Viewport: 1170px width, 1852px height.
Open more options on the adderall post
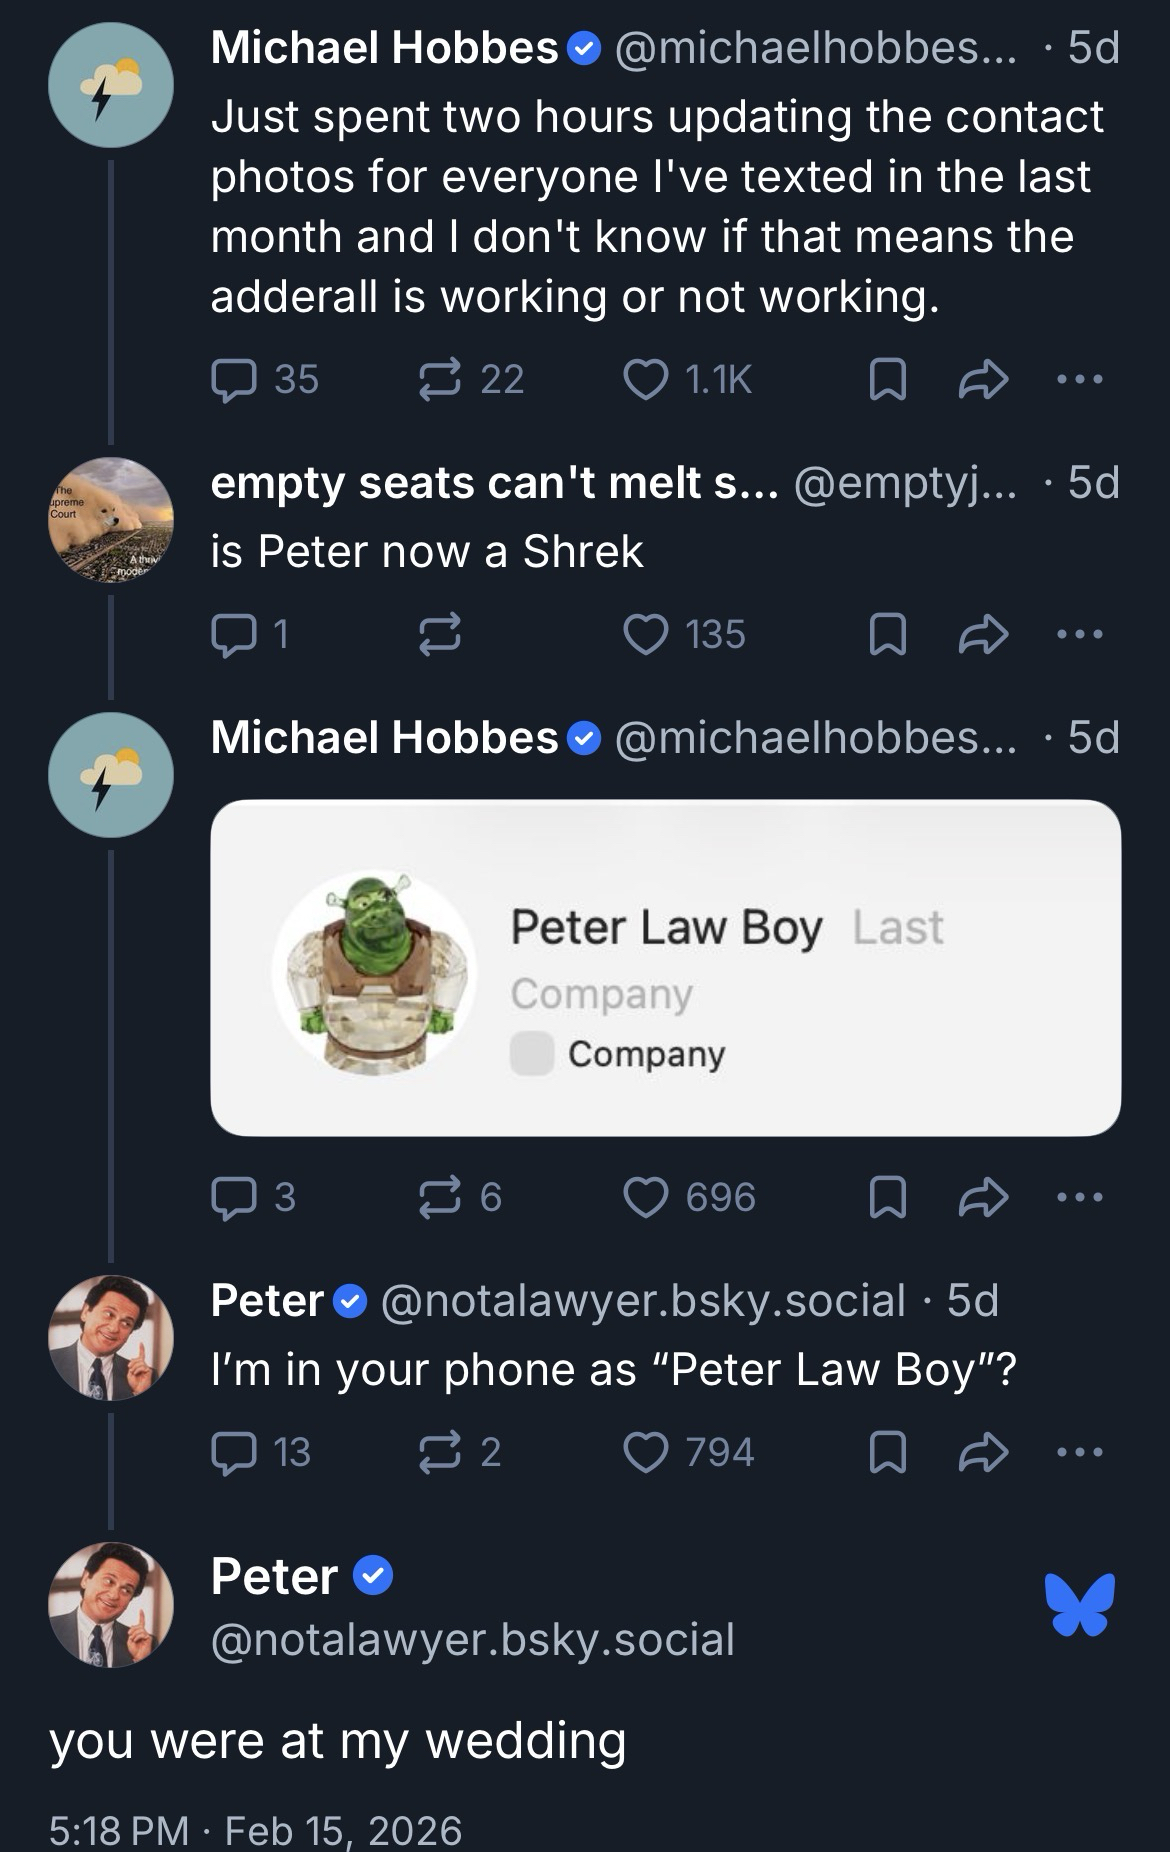tap(1080, 380)
